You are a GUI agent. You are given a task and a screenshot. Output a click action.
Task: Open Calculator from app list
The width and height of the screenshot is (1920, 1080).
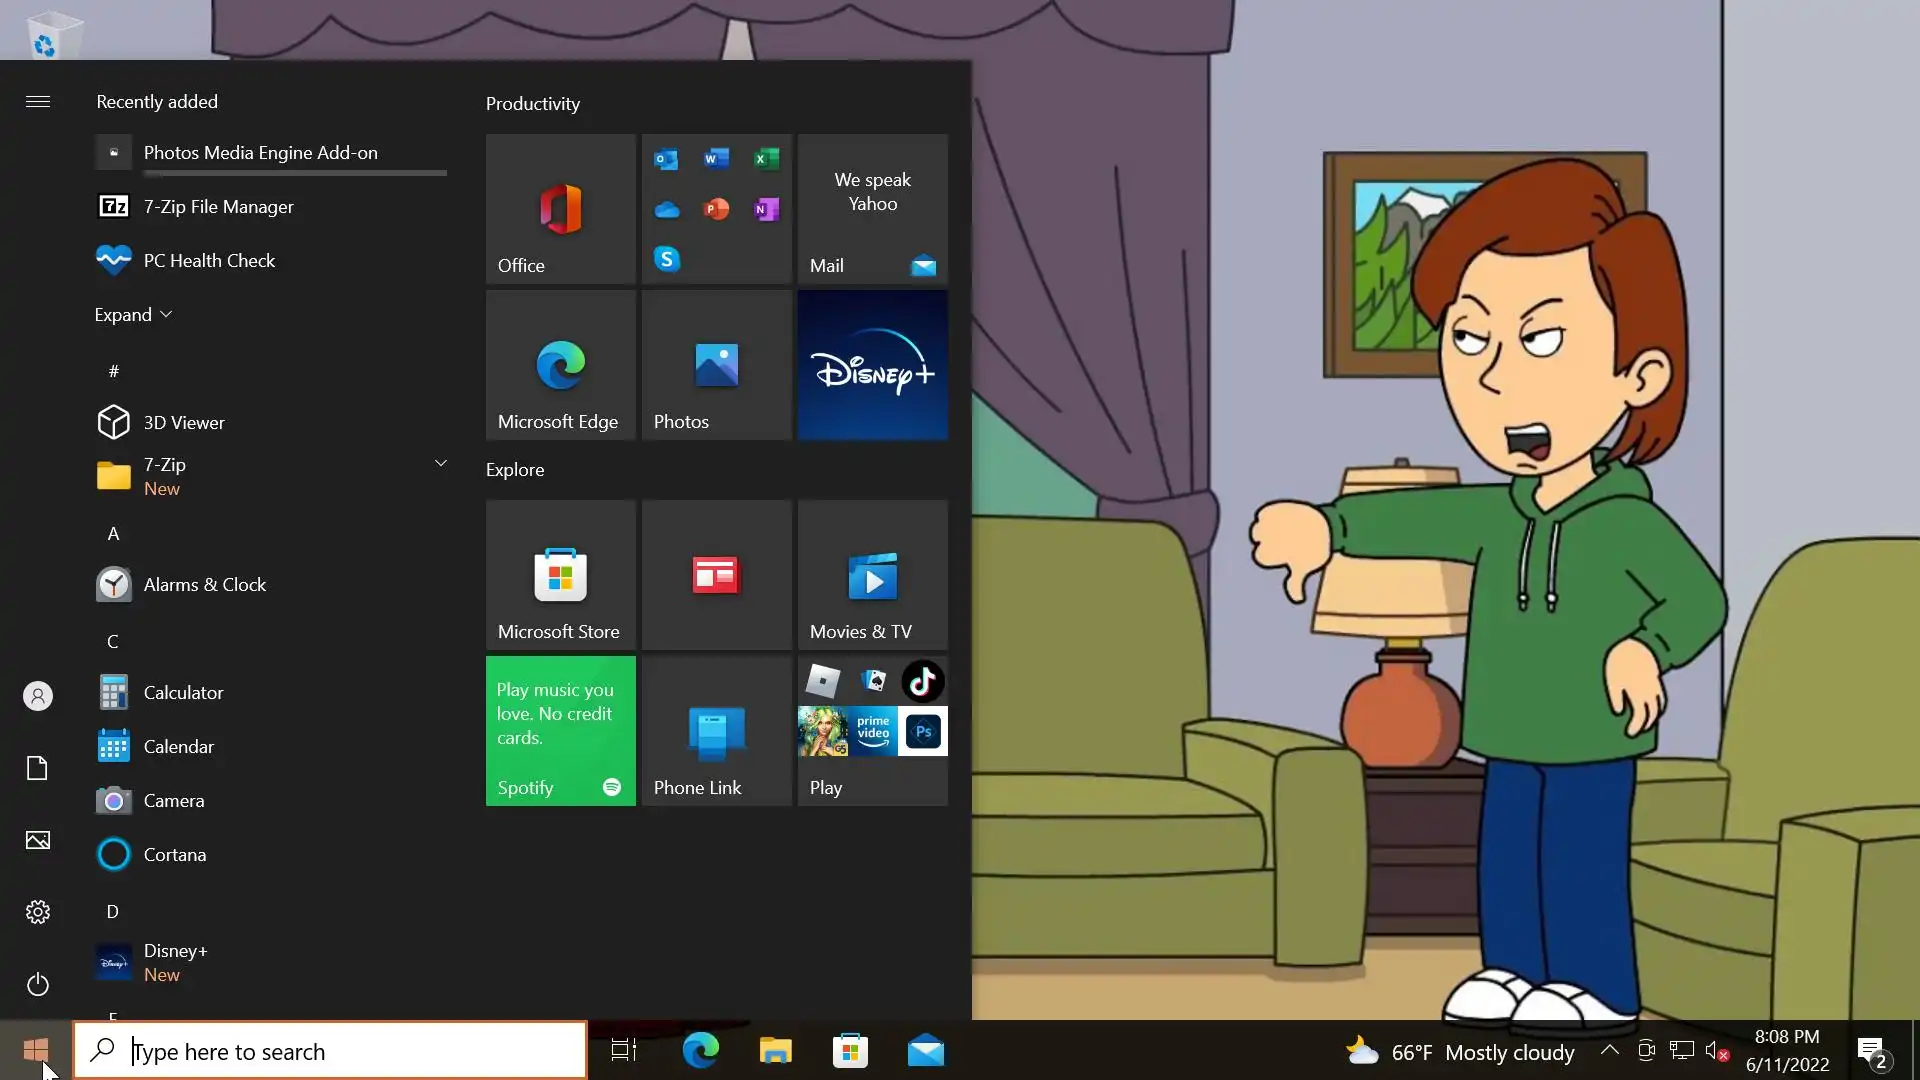(x=183, y=692)
